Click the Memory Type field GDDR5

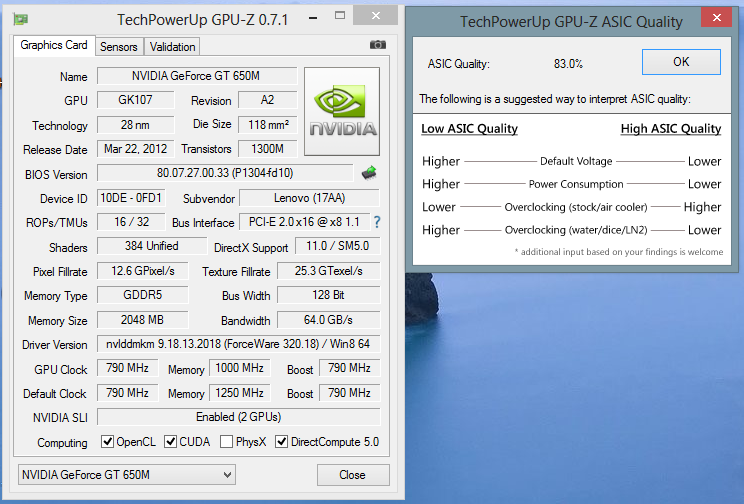point(143,295)
